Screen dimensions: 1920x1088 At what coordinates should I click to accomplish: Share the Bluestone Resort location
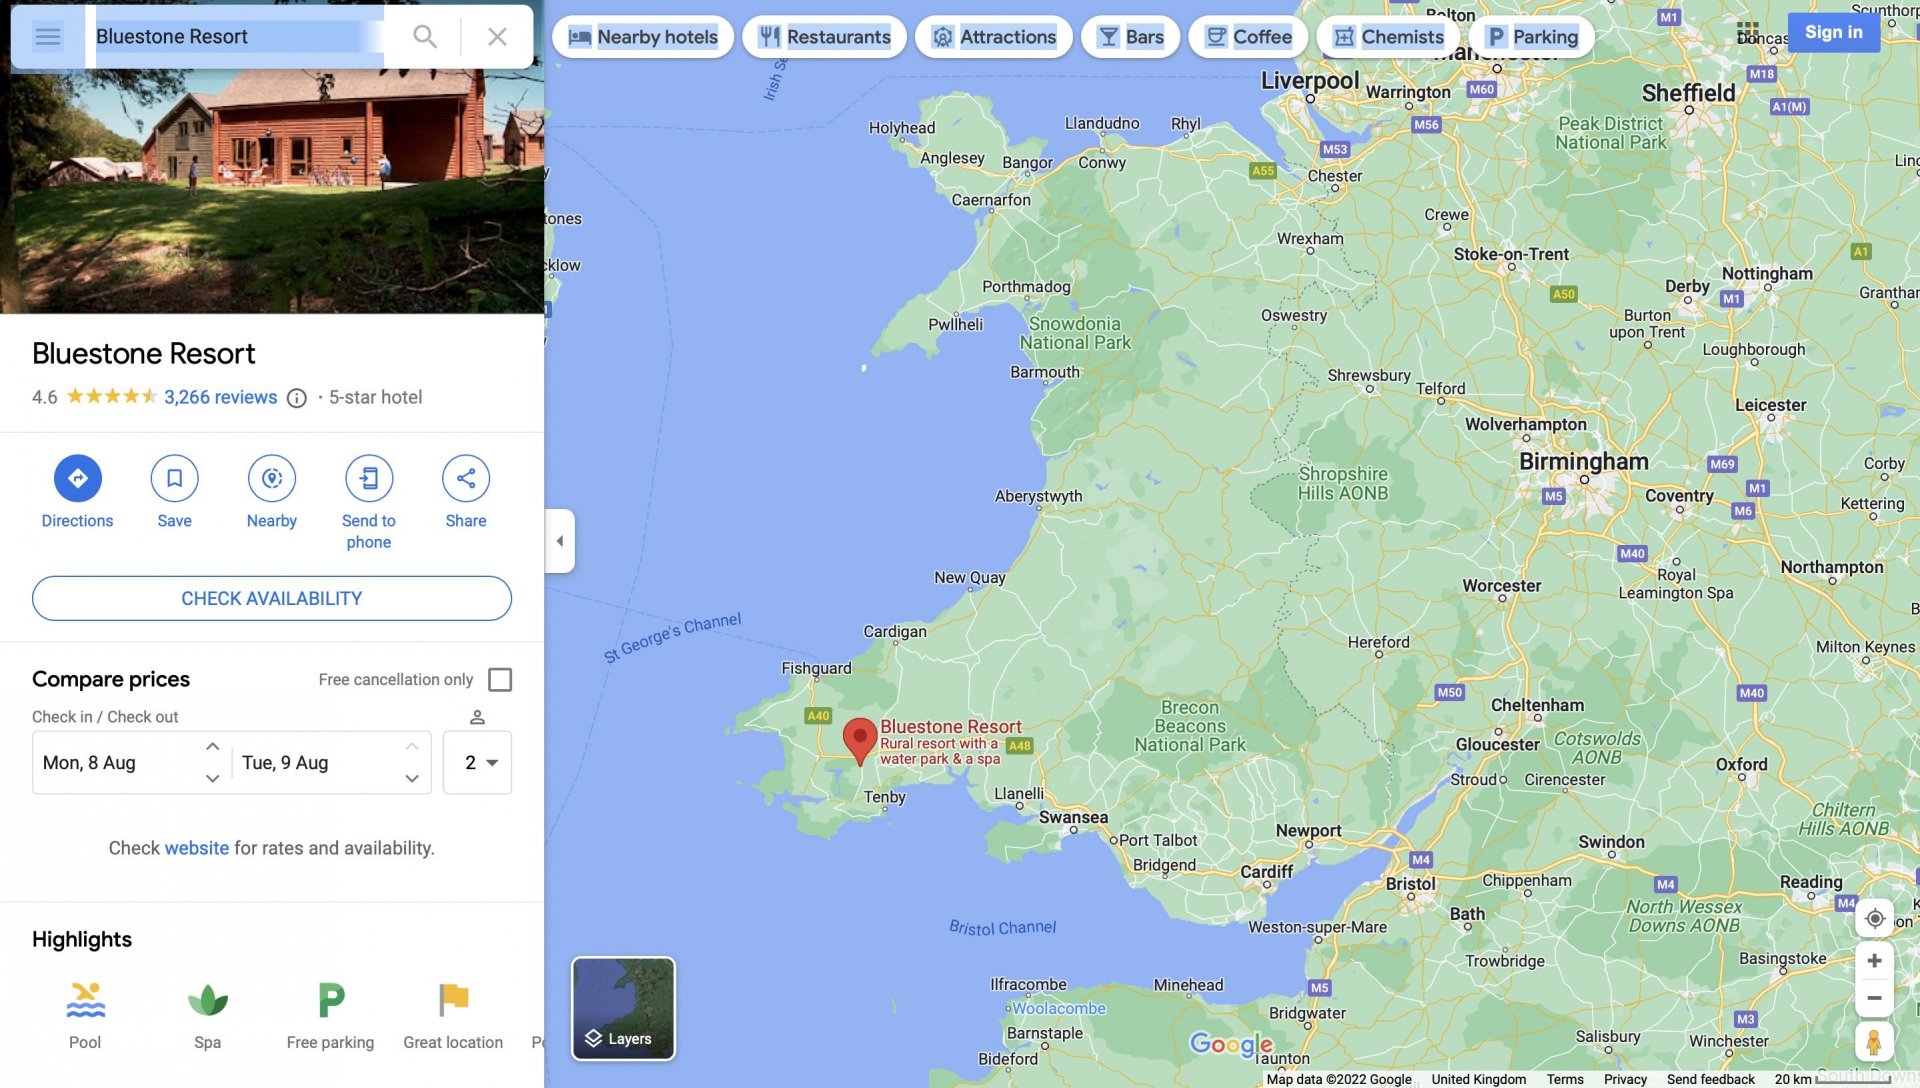point(465,479)
